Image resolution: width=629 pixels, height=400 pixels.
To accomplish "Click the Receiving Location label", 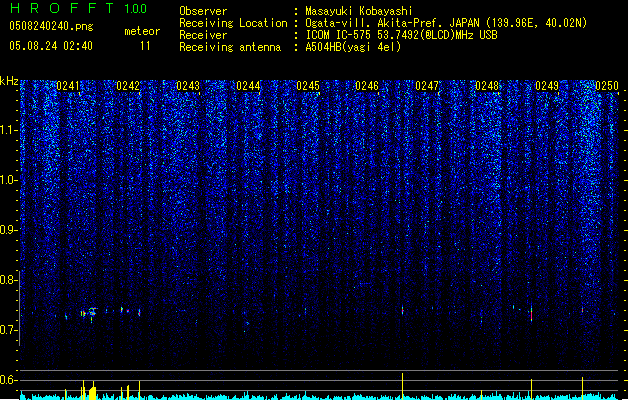I will click(x=233, y=23).
